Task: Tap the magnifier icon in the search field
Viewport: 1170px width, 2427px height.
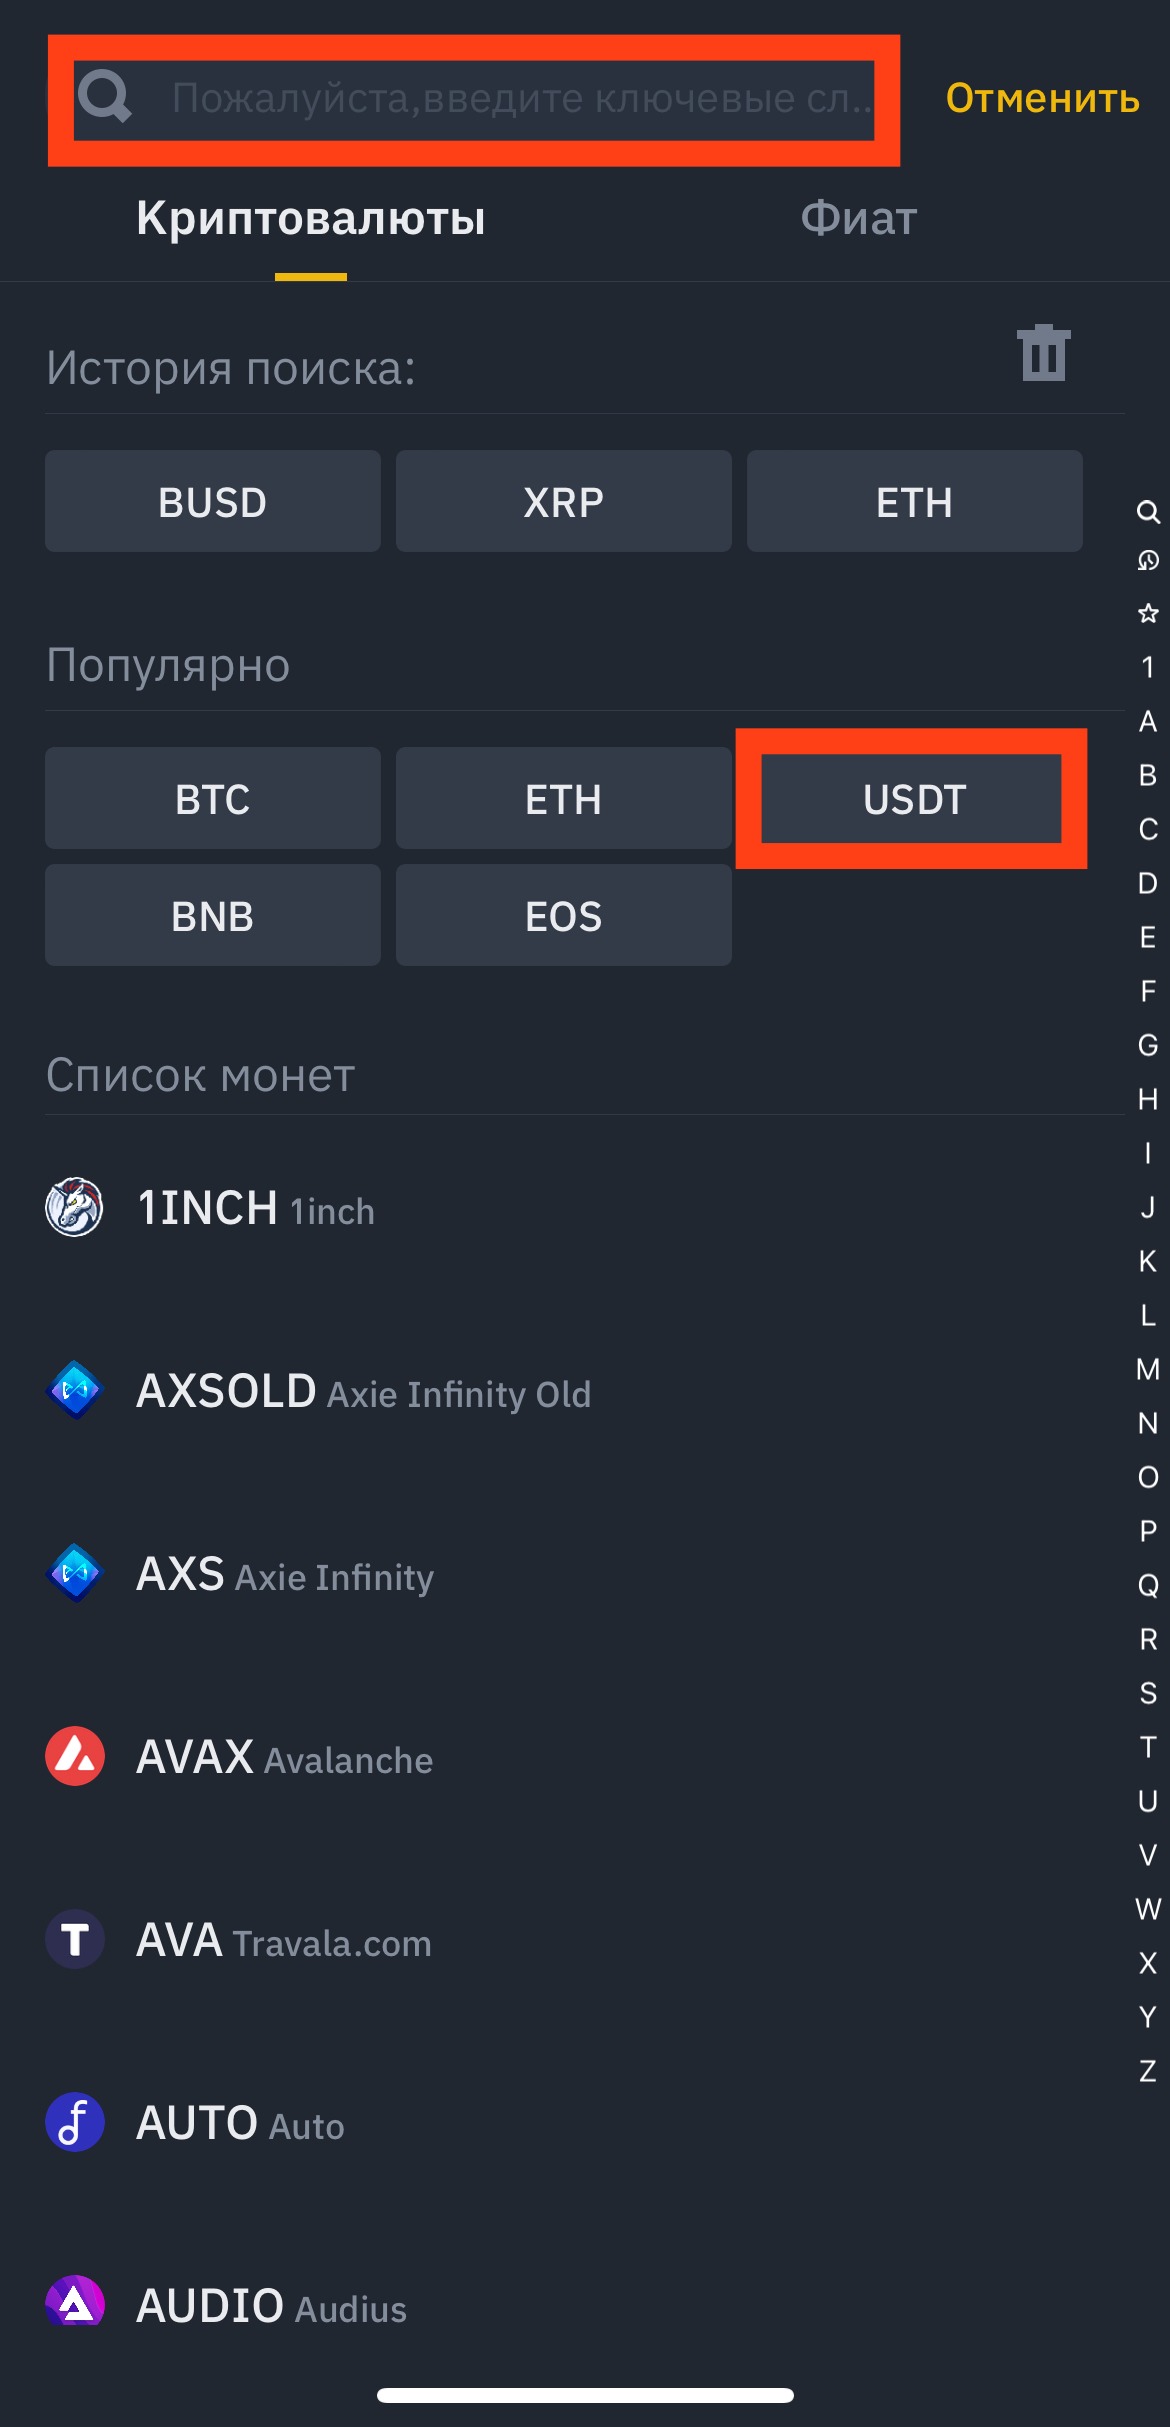Action: (105, 97)
